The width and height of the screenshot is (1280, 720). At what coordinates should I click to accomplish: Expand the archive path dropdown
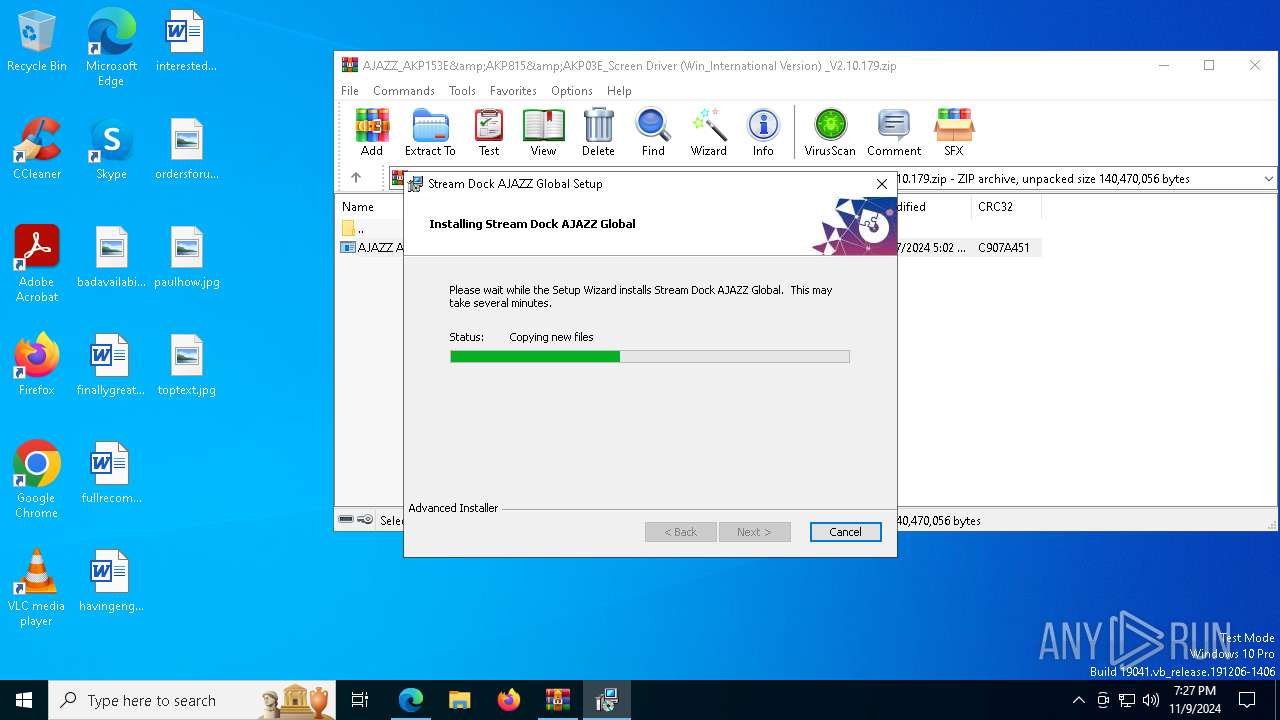[1268, 179]
